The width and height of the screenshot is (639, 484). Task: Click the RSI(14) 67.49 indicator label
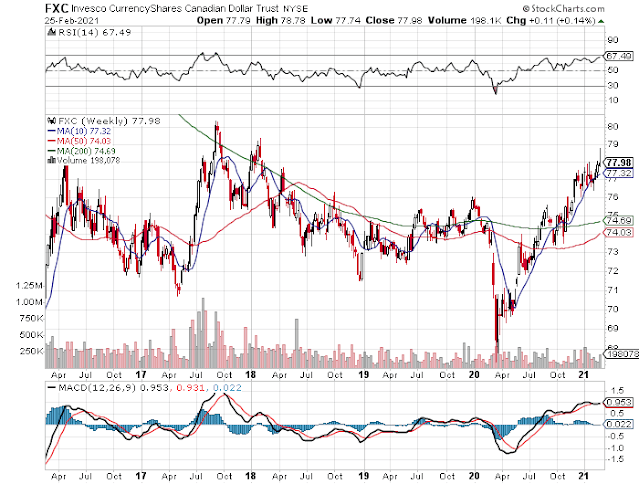point(95,33)
